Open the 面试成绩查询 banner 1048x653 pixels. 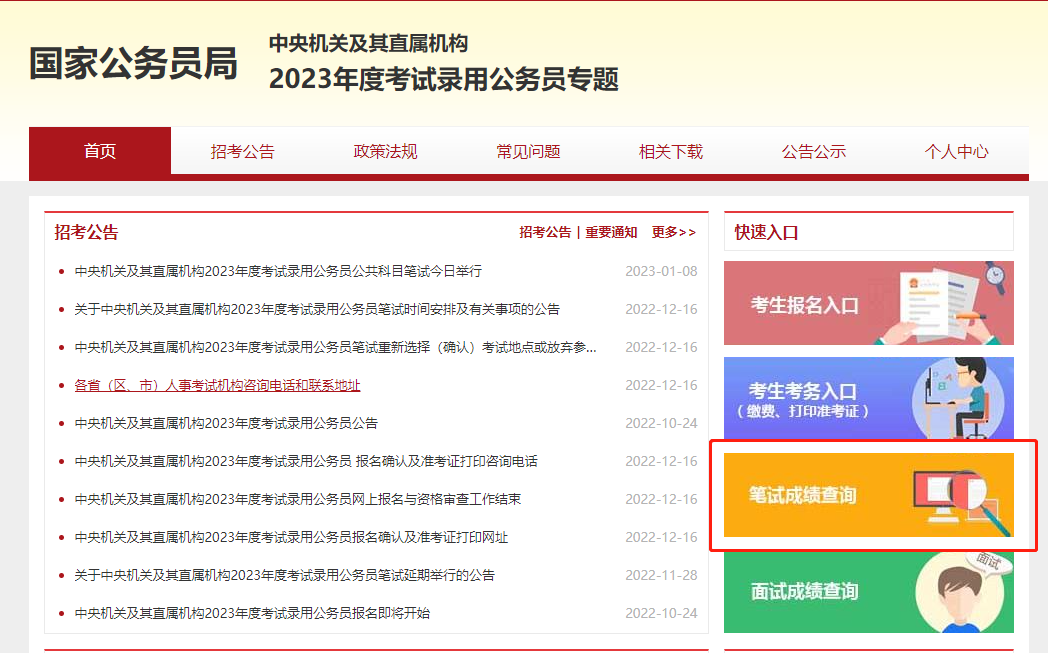868,591
